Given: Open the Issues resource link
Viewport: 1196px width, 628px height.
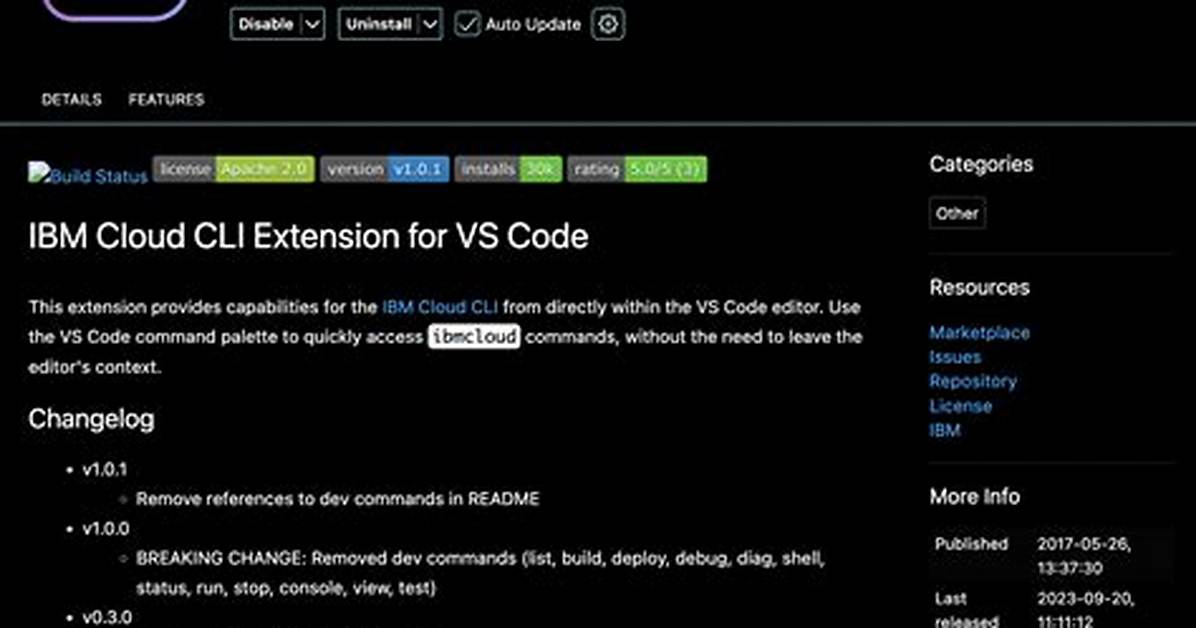Looking at the screenshot, I should 955,357.
